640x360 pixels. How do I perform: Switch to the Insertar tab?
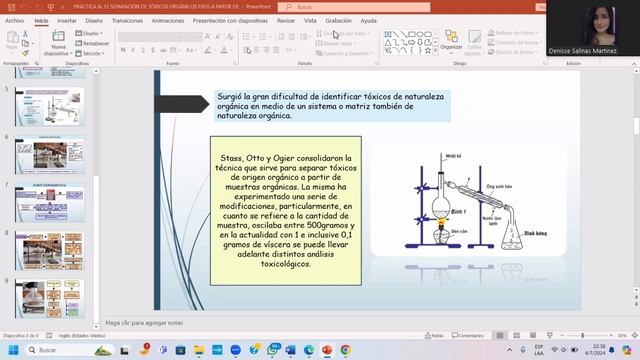[x=67, y=20]
